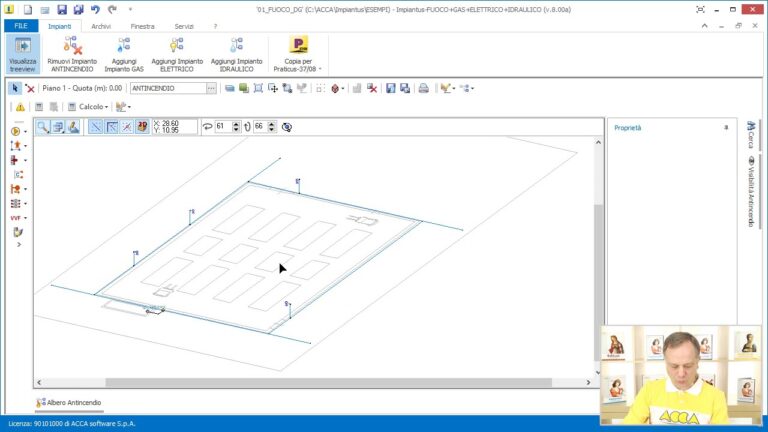Open the red grid list tool dropdown
Viewport: 768px width, 432px height.
pyautogui.click(x=25, y=204)
